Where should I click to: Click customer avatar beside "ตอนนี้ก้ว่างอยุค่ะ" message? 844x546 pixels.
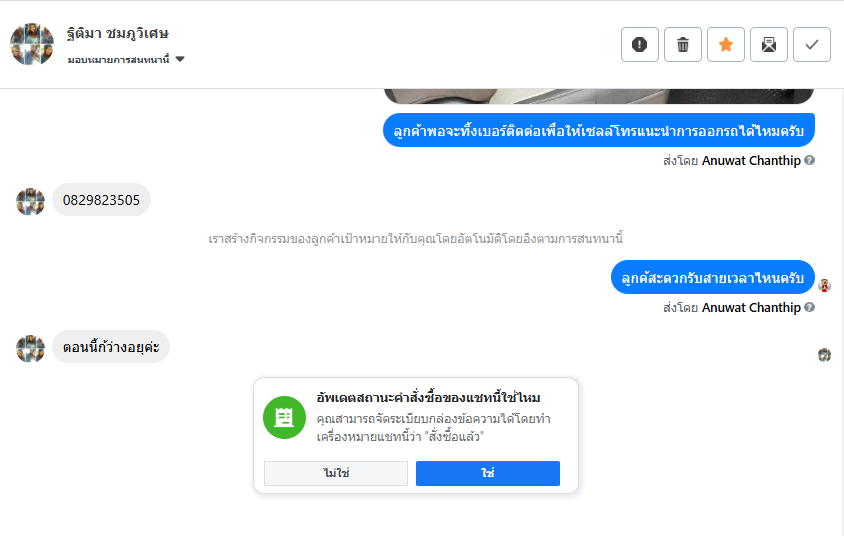(31, 348)
